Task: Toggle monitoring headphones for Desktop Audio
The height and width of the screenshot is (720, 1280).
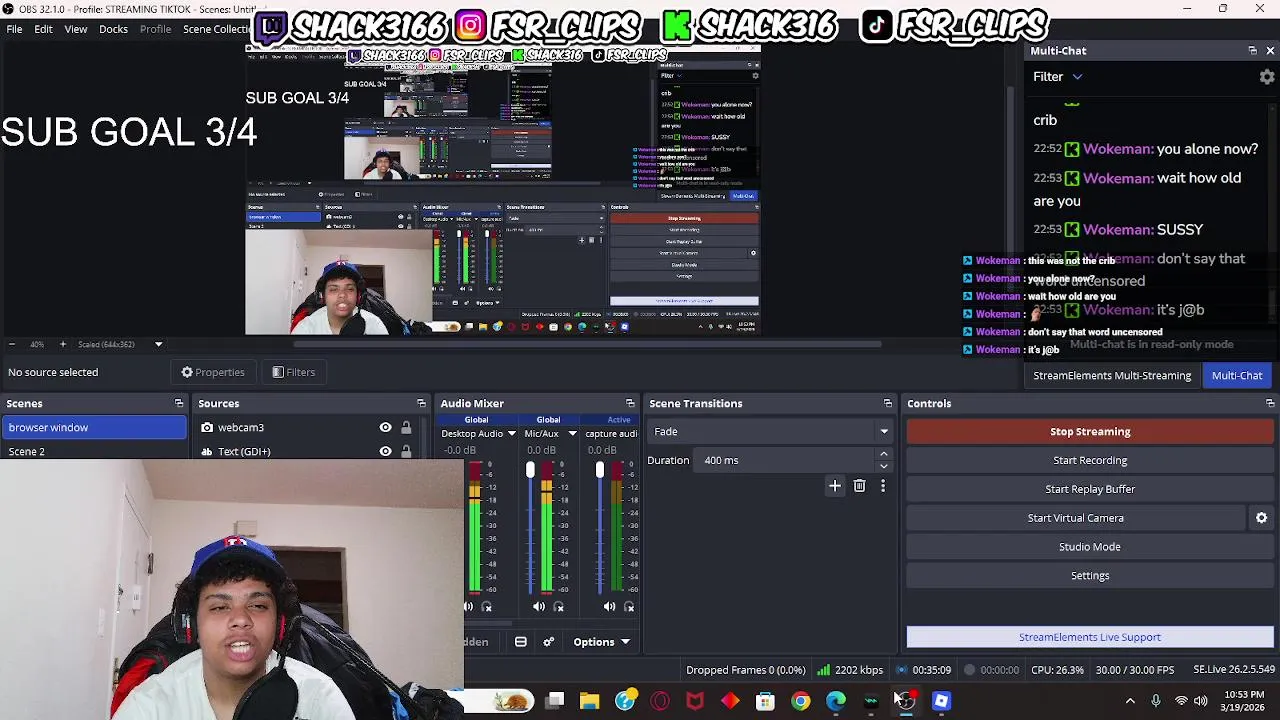Action: pyautogui.click(x=487, y=607)
